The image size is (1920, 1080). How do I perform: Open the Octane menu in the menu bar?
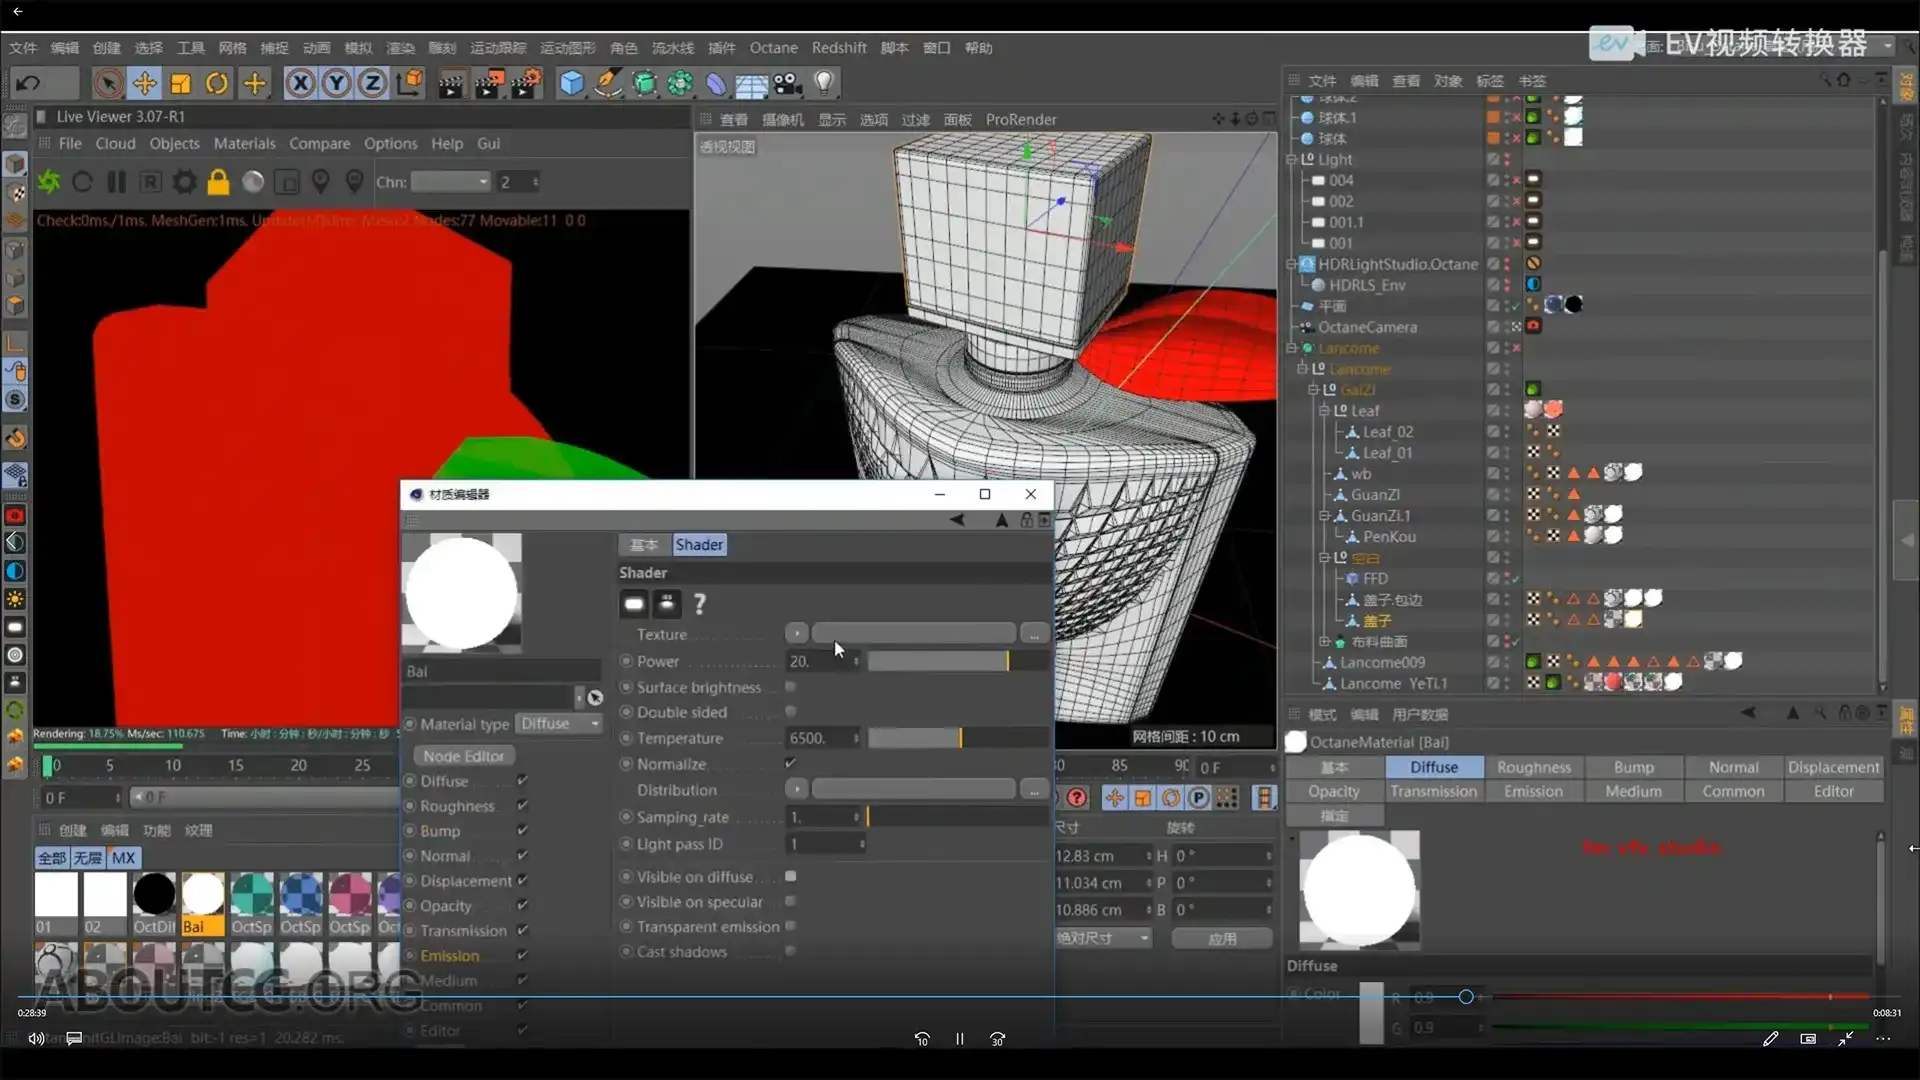(x=774, y=47)
